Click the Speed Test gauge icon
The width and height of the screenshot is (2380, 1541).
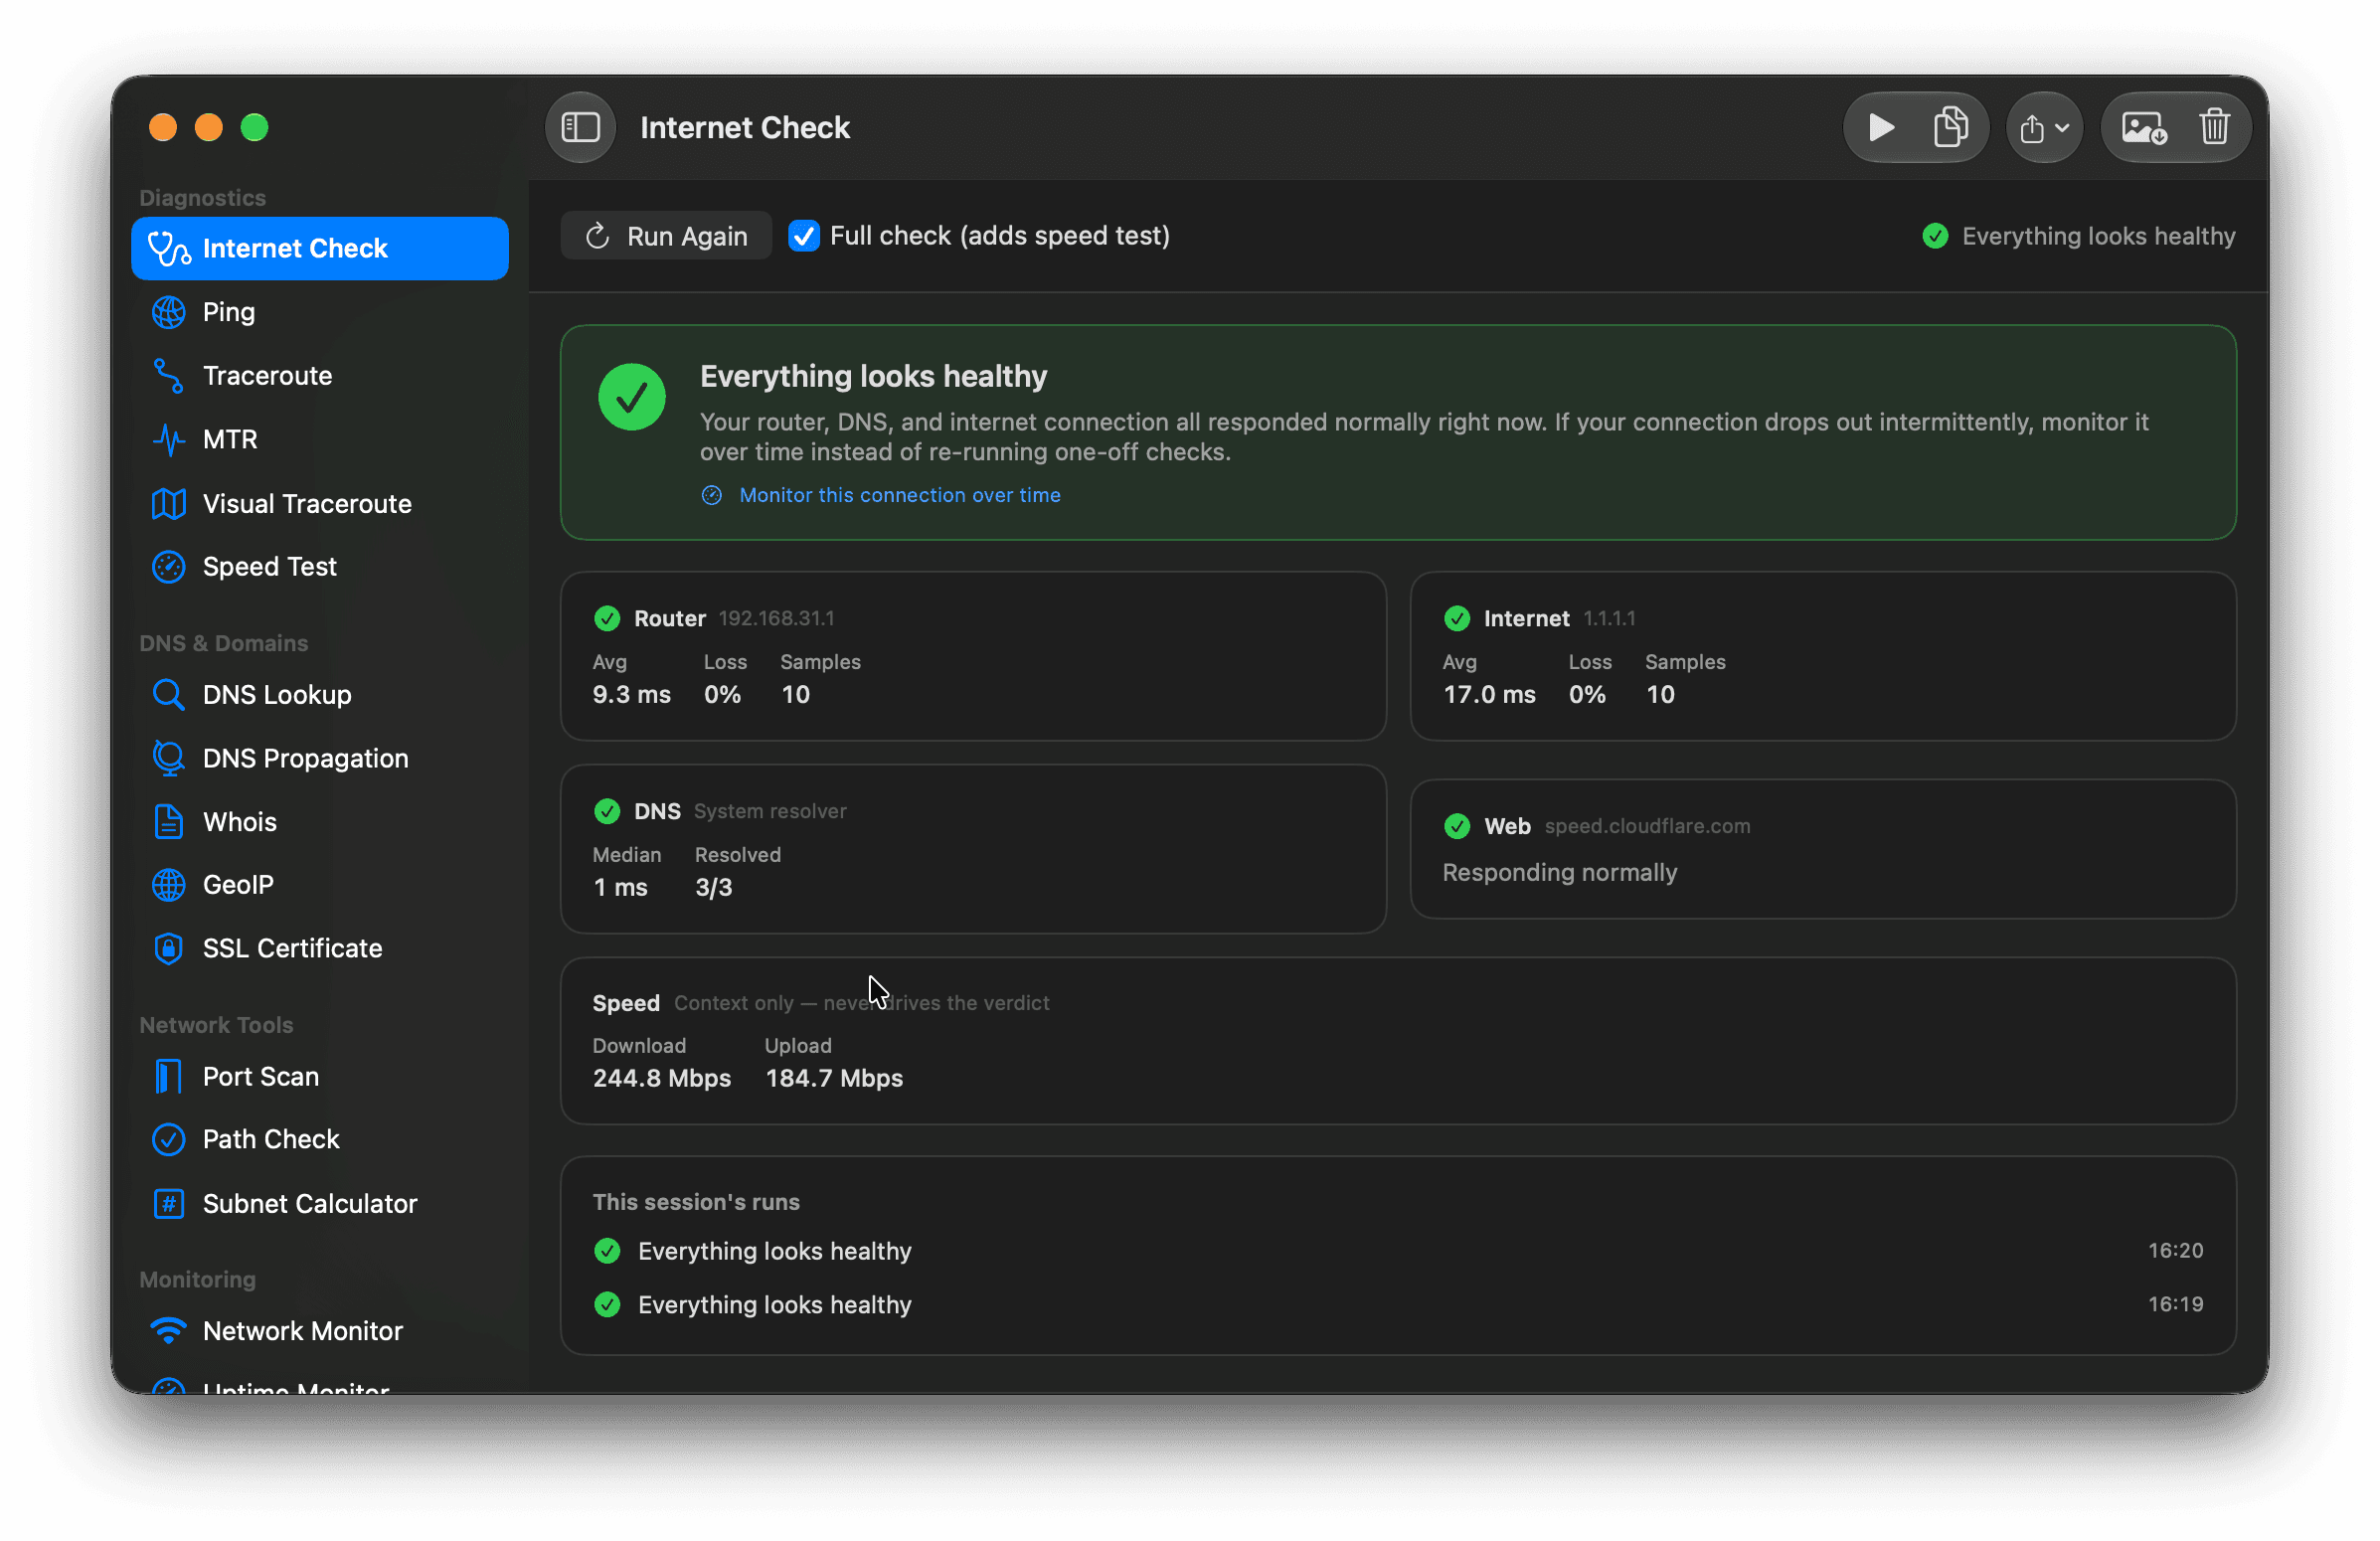click(168, 566)
